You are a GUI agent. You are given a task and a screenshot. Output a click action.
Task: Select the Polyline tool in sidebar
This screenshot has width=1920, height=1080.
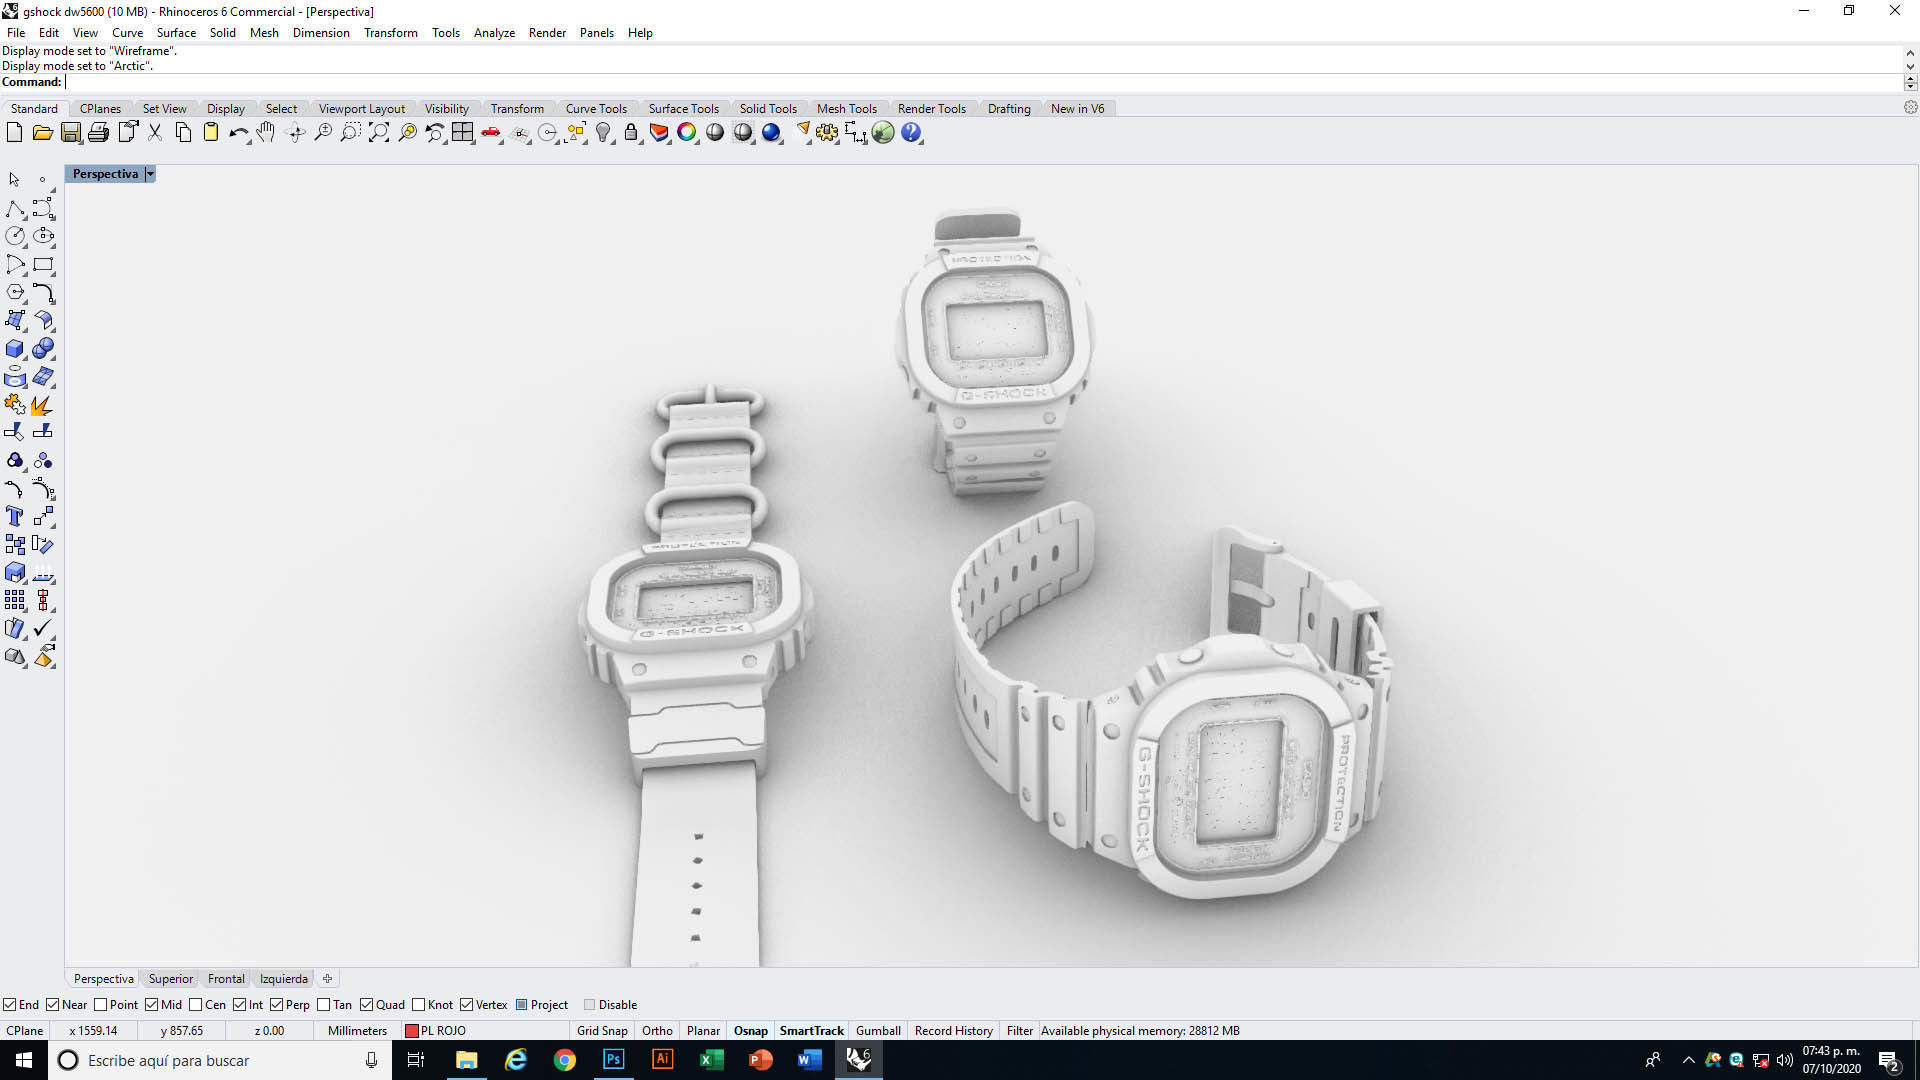15,208
